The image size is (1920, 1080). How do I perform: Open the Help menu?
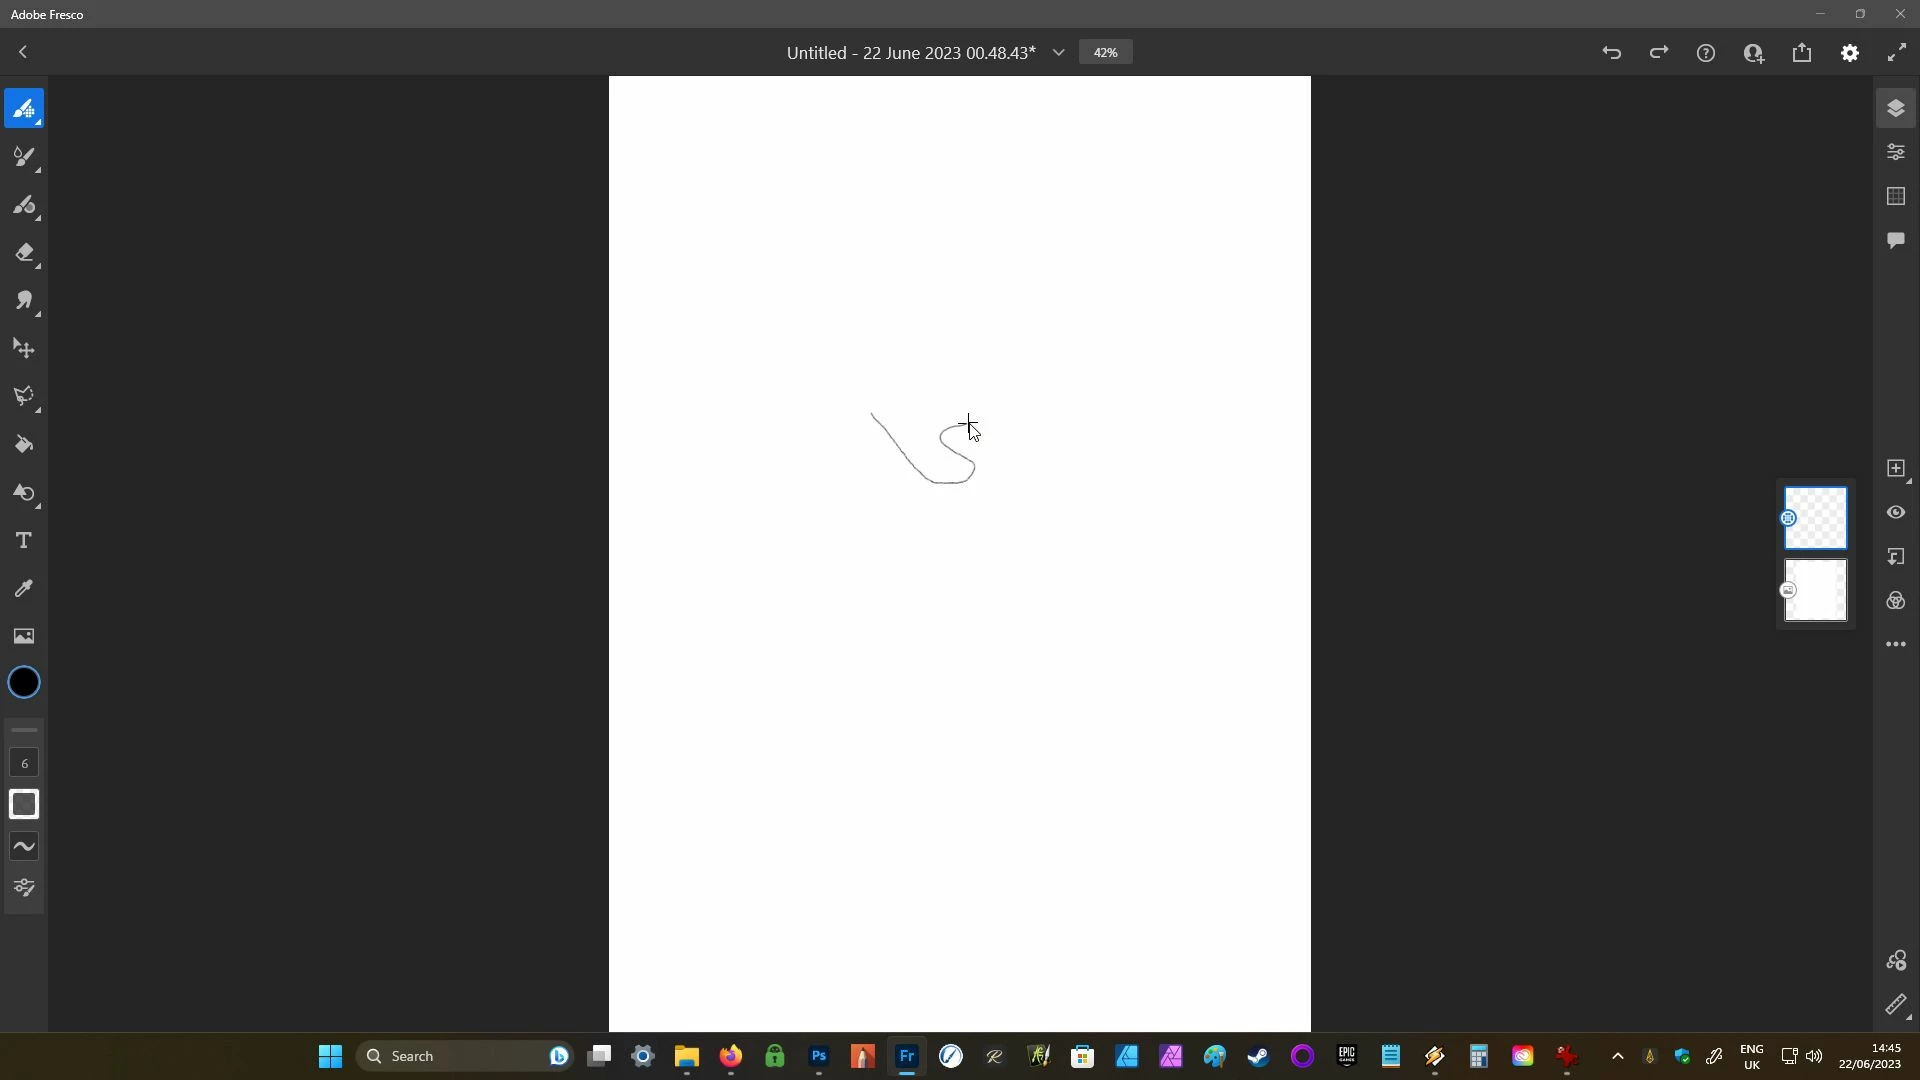(x=1706, y=53)
